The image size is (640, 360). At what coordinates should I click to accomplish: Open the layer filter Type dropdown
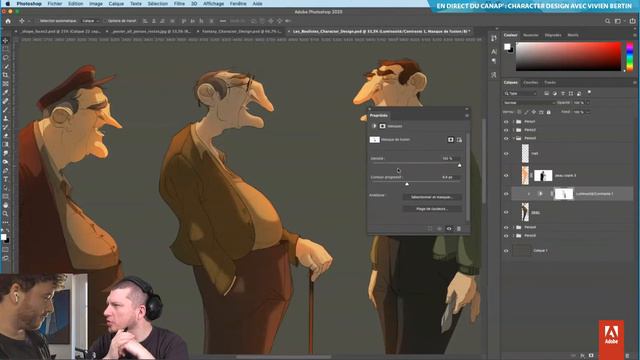[x=521, y=93]
